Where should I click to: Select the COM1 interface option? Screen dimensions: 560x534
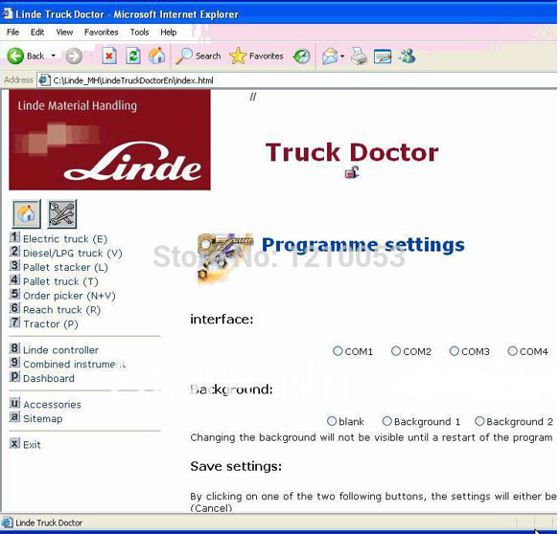click(x=338, y=351)
